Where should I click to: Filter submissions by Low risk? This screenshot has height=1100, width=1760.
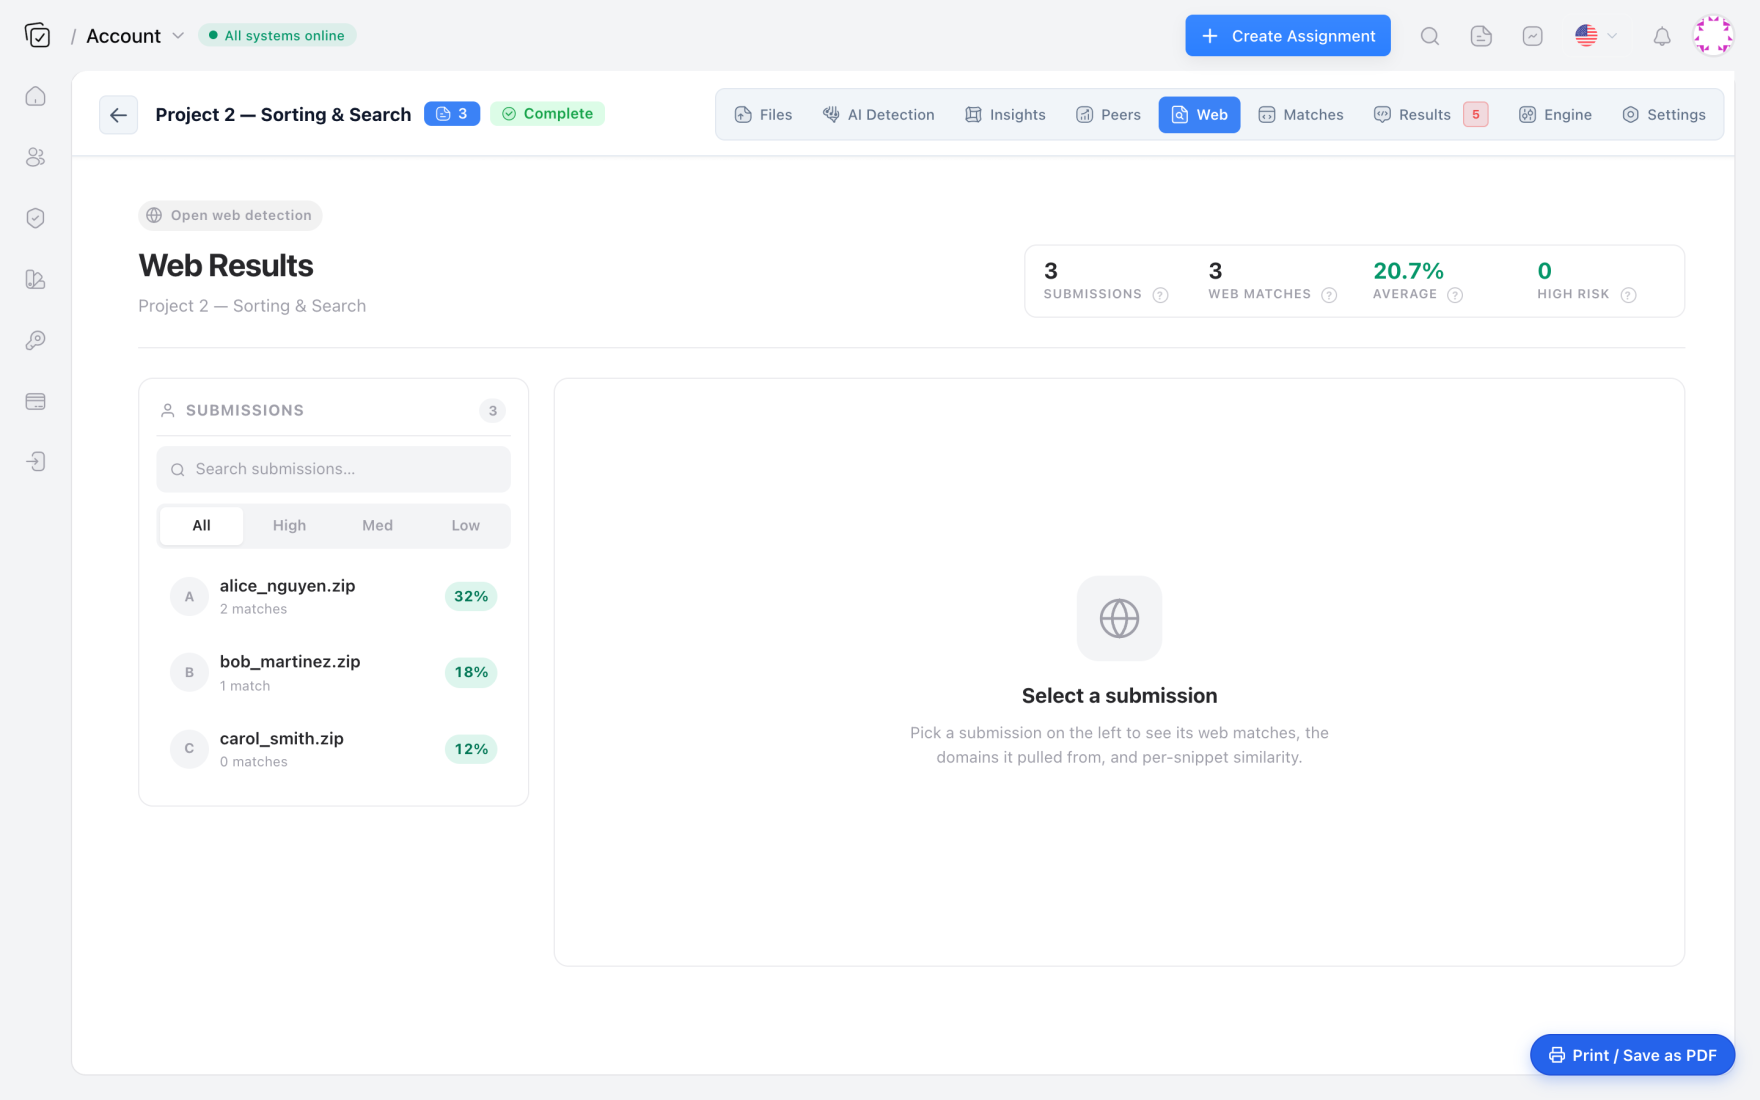click(465, 526)
